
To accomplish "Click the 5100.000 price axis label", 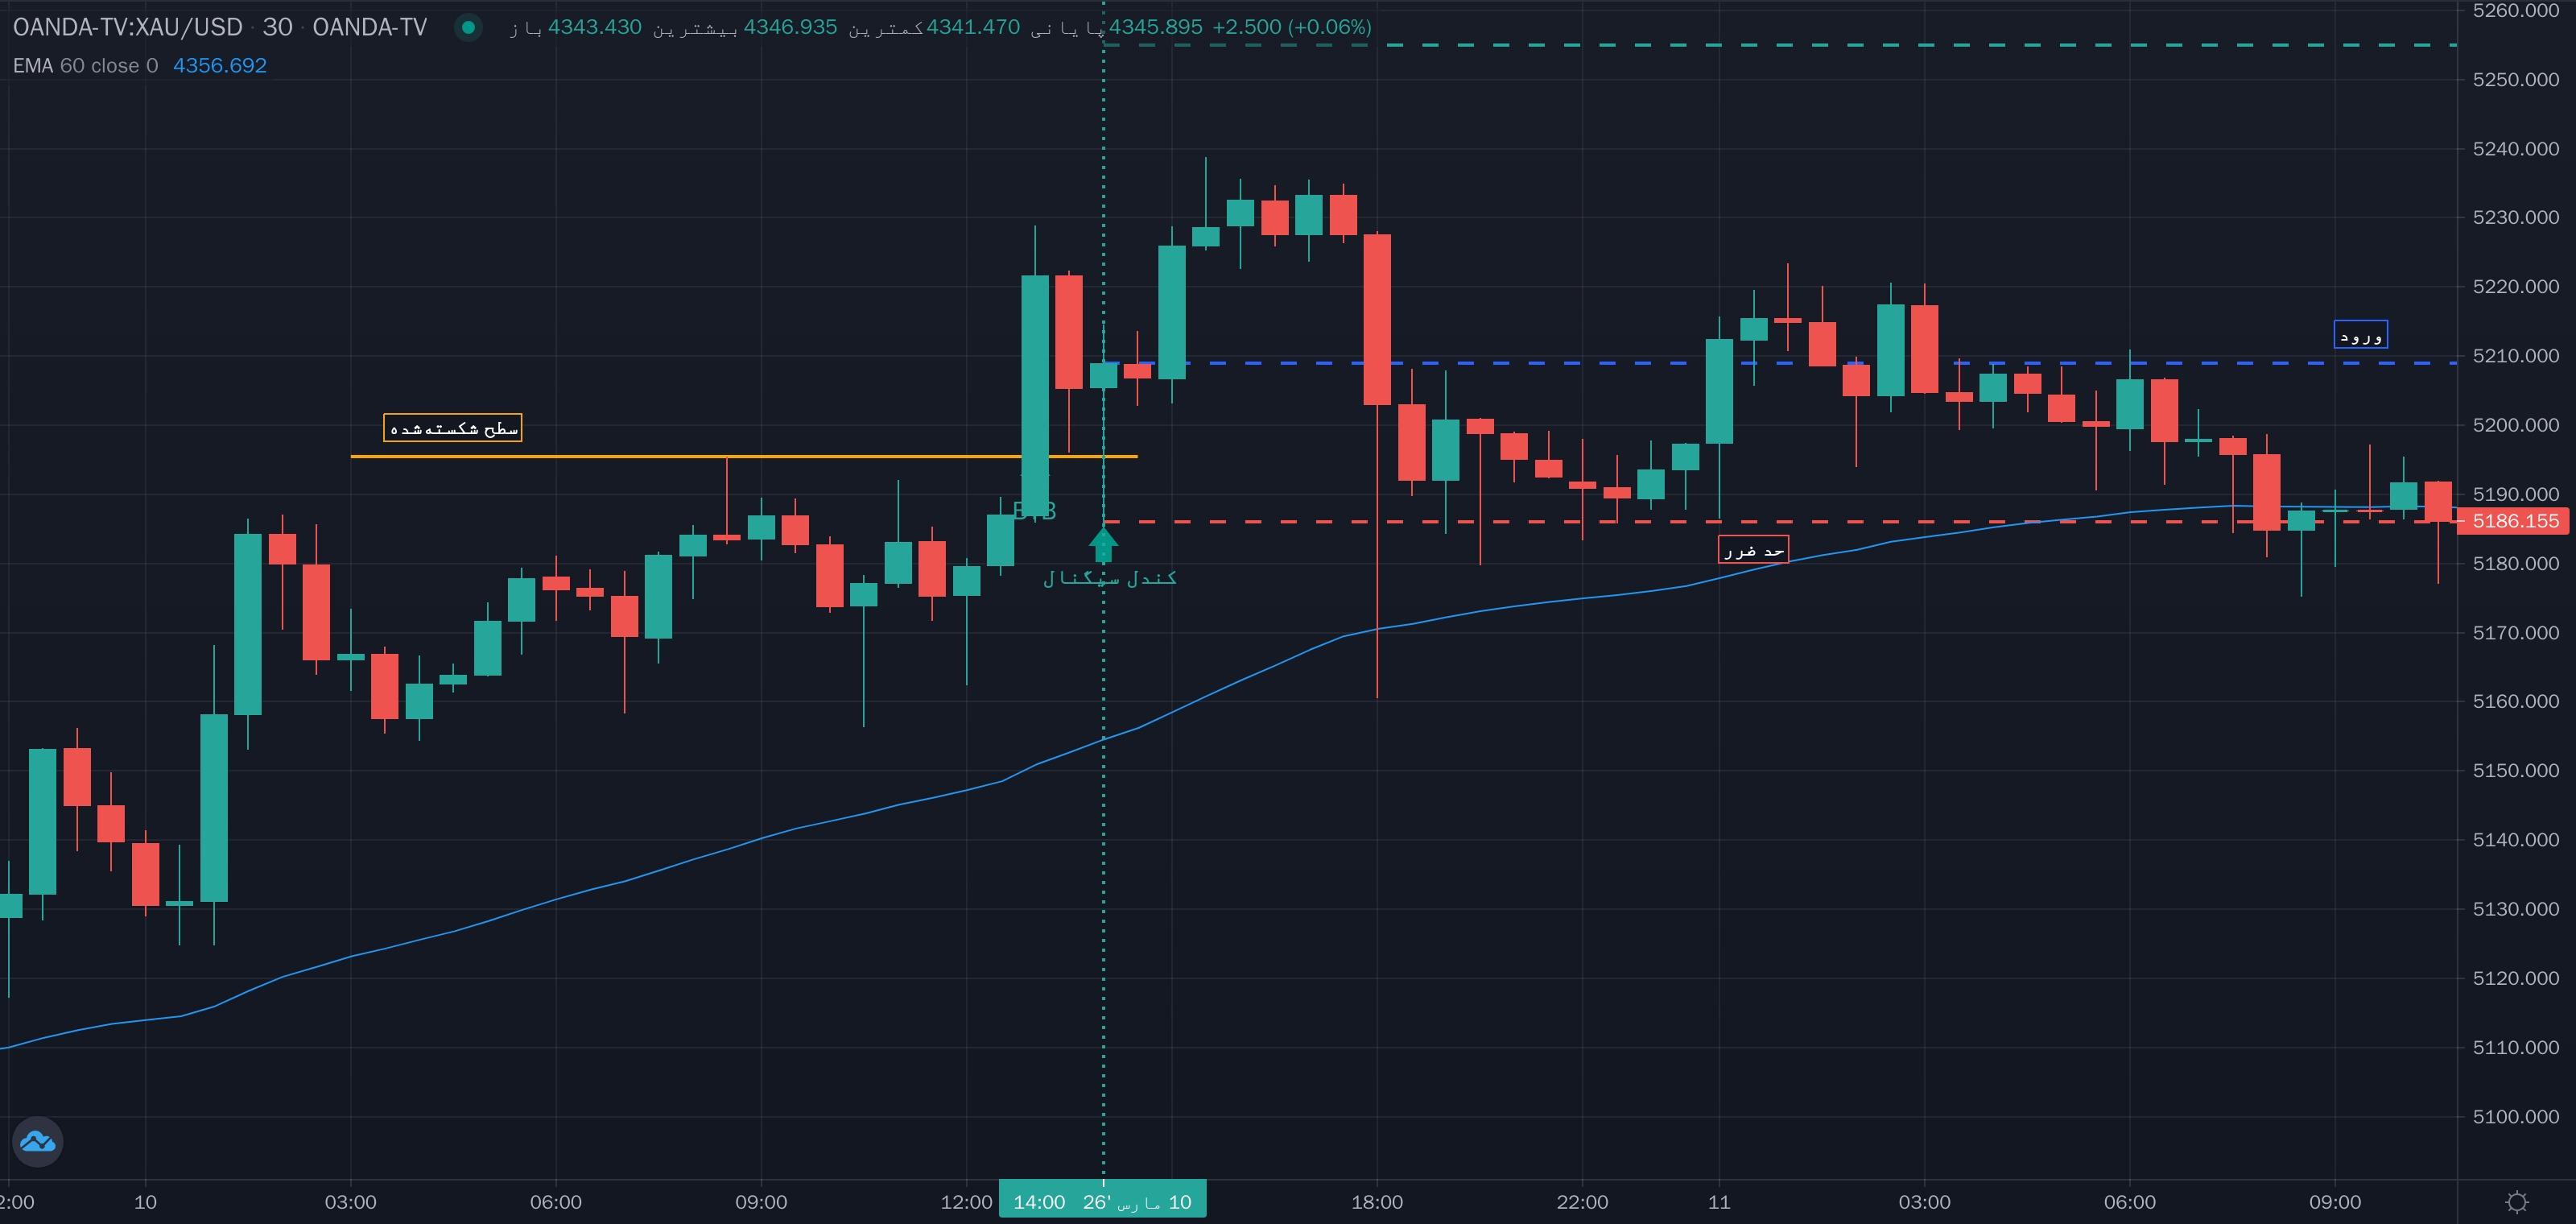I will [2515, 1116].
